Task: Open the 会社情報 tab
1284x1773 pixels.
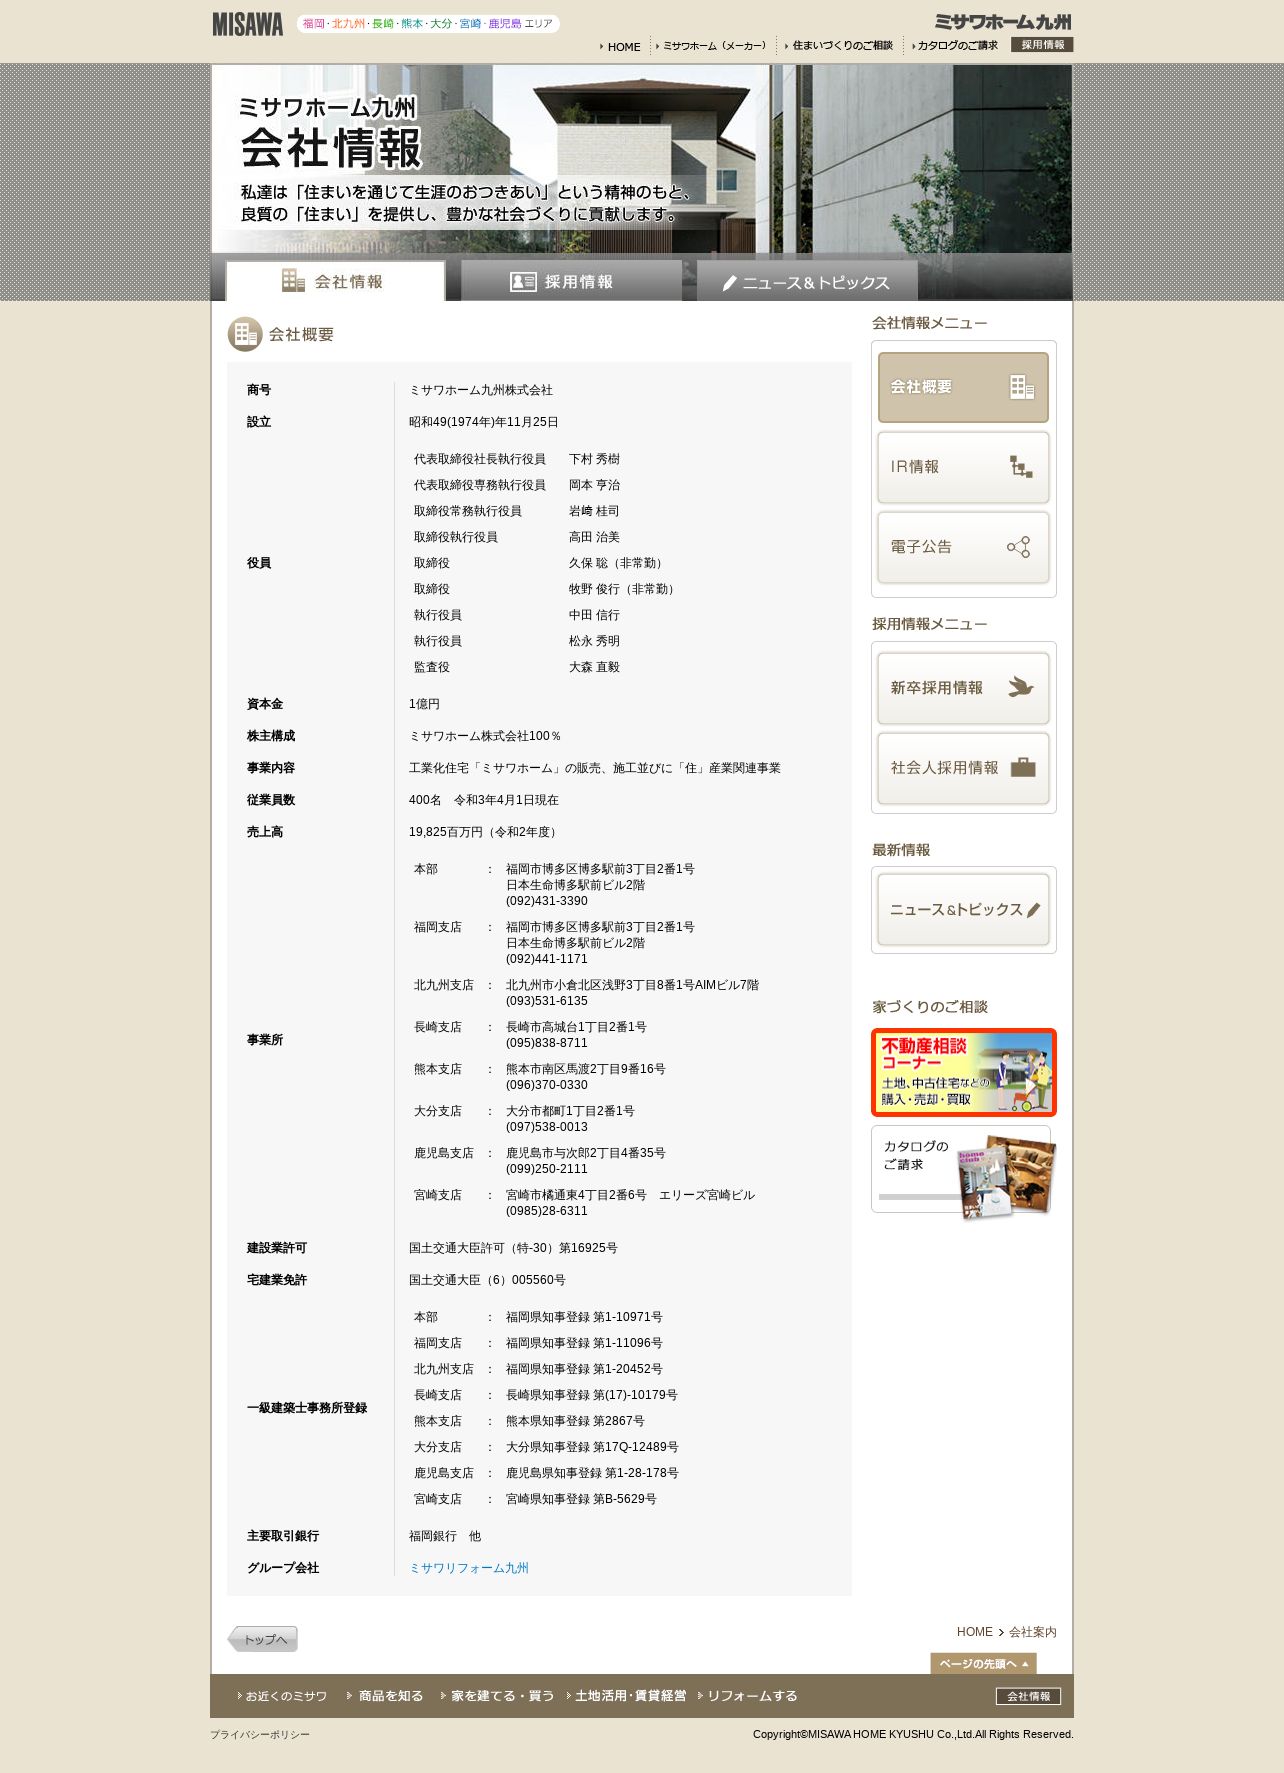Action: [x=335, y=281]
